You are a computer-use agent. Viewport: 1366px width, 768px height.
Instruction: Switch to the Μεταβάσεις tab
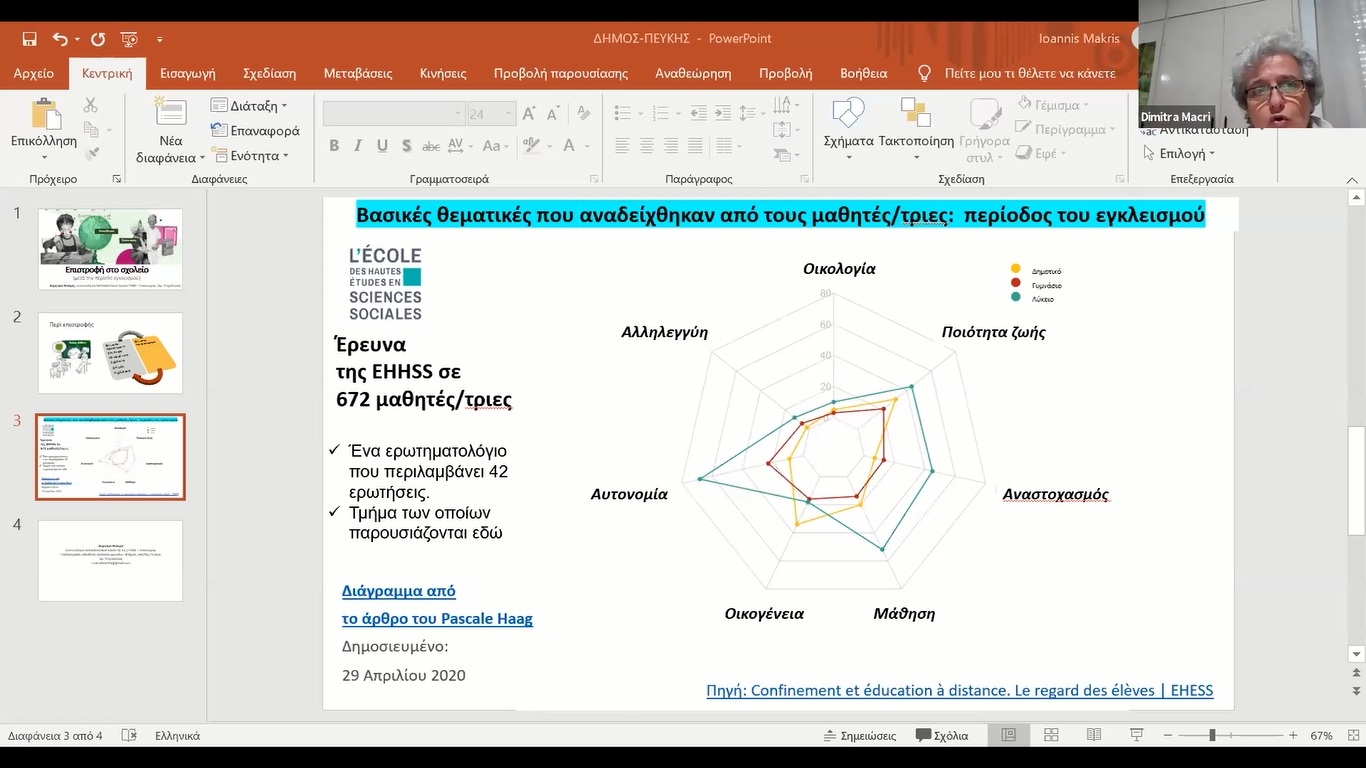click(358, 73)
